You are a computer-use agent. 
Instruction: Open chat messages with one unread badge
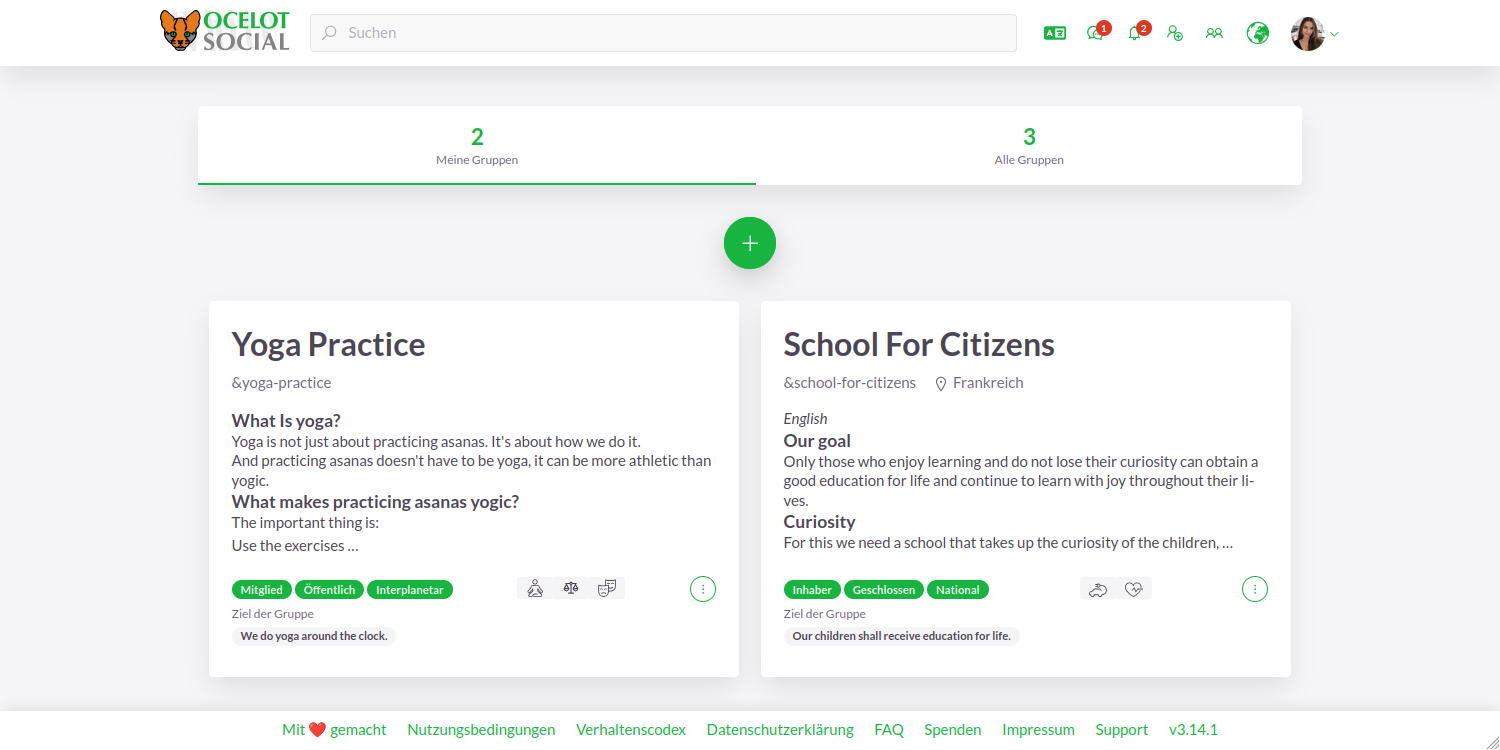1095,33
